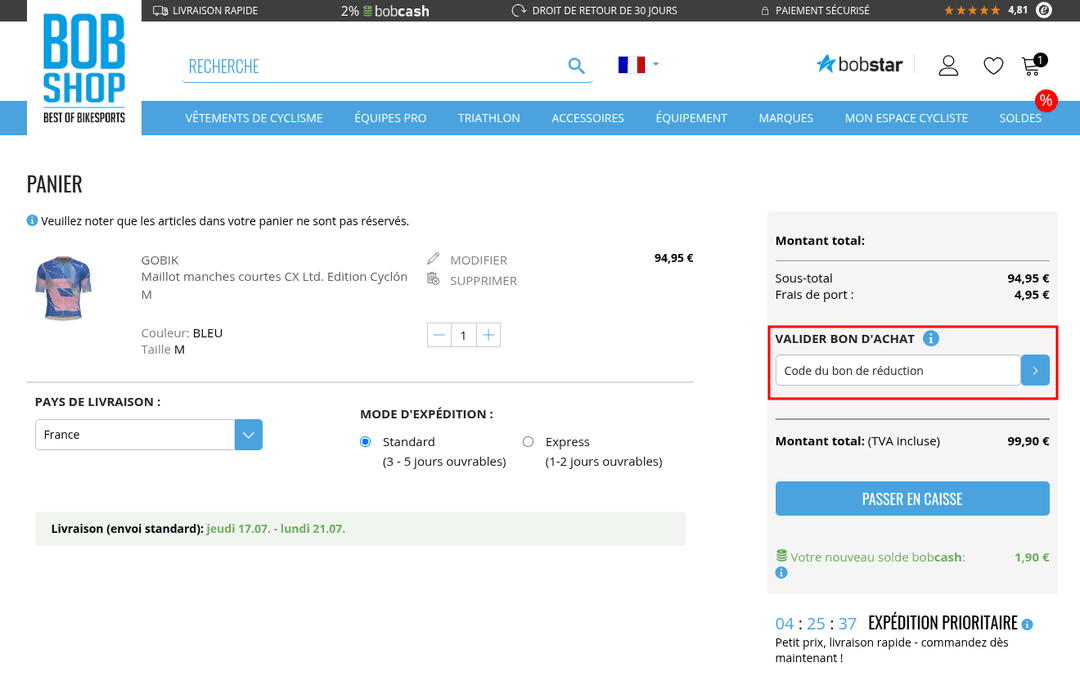
Task: Click Droit de retour de 30 jours
Action: (594, 11)
